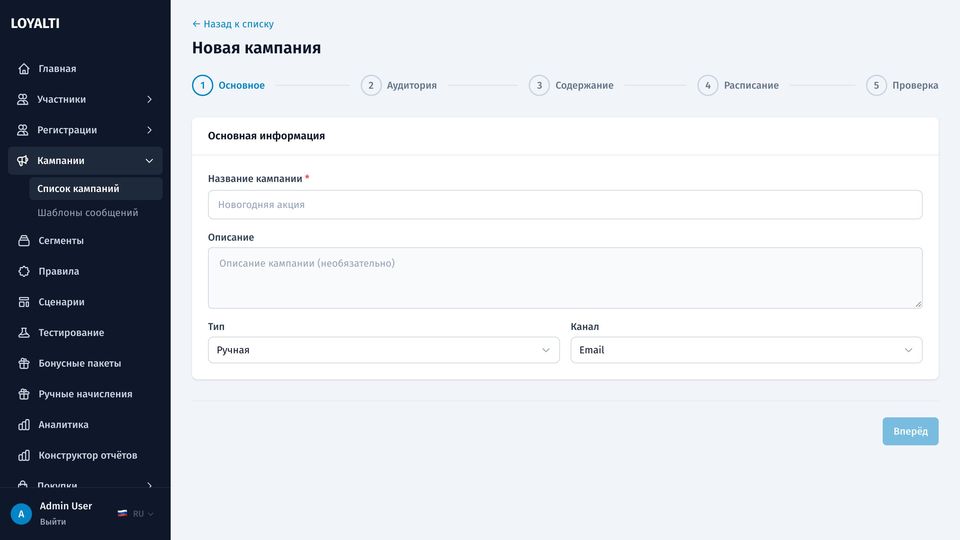Click the Выйти logout link
Image resolution: width=960 pixels, height=540 pixels.
53,522
